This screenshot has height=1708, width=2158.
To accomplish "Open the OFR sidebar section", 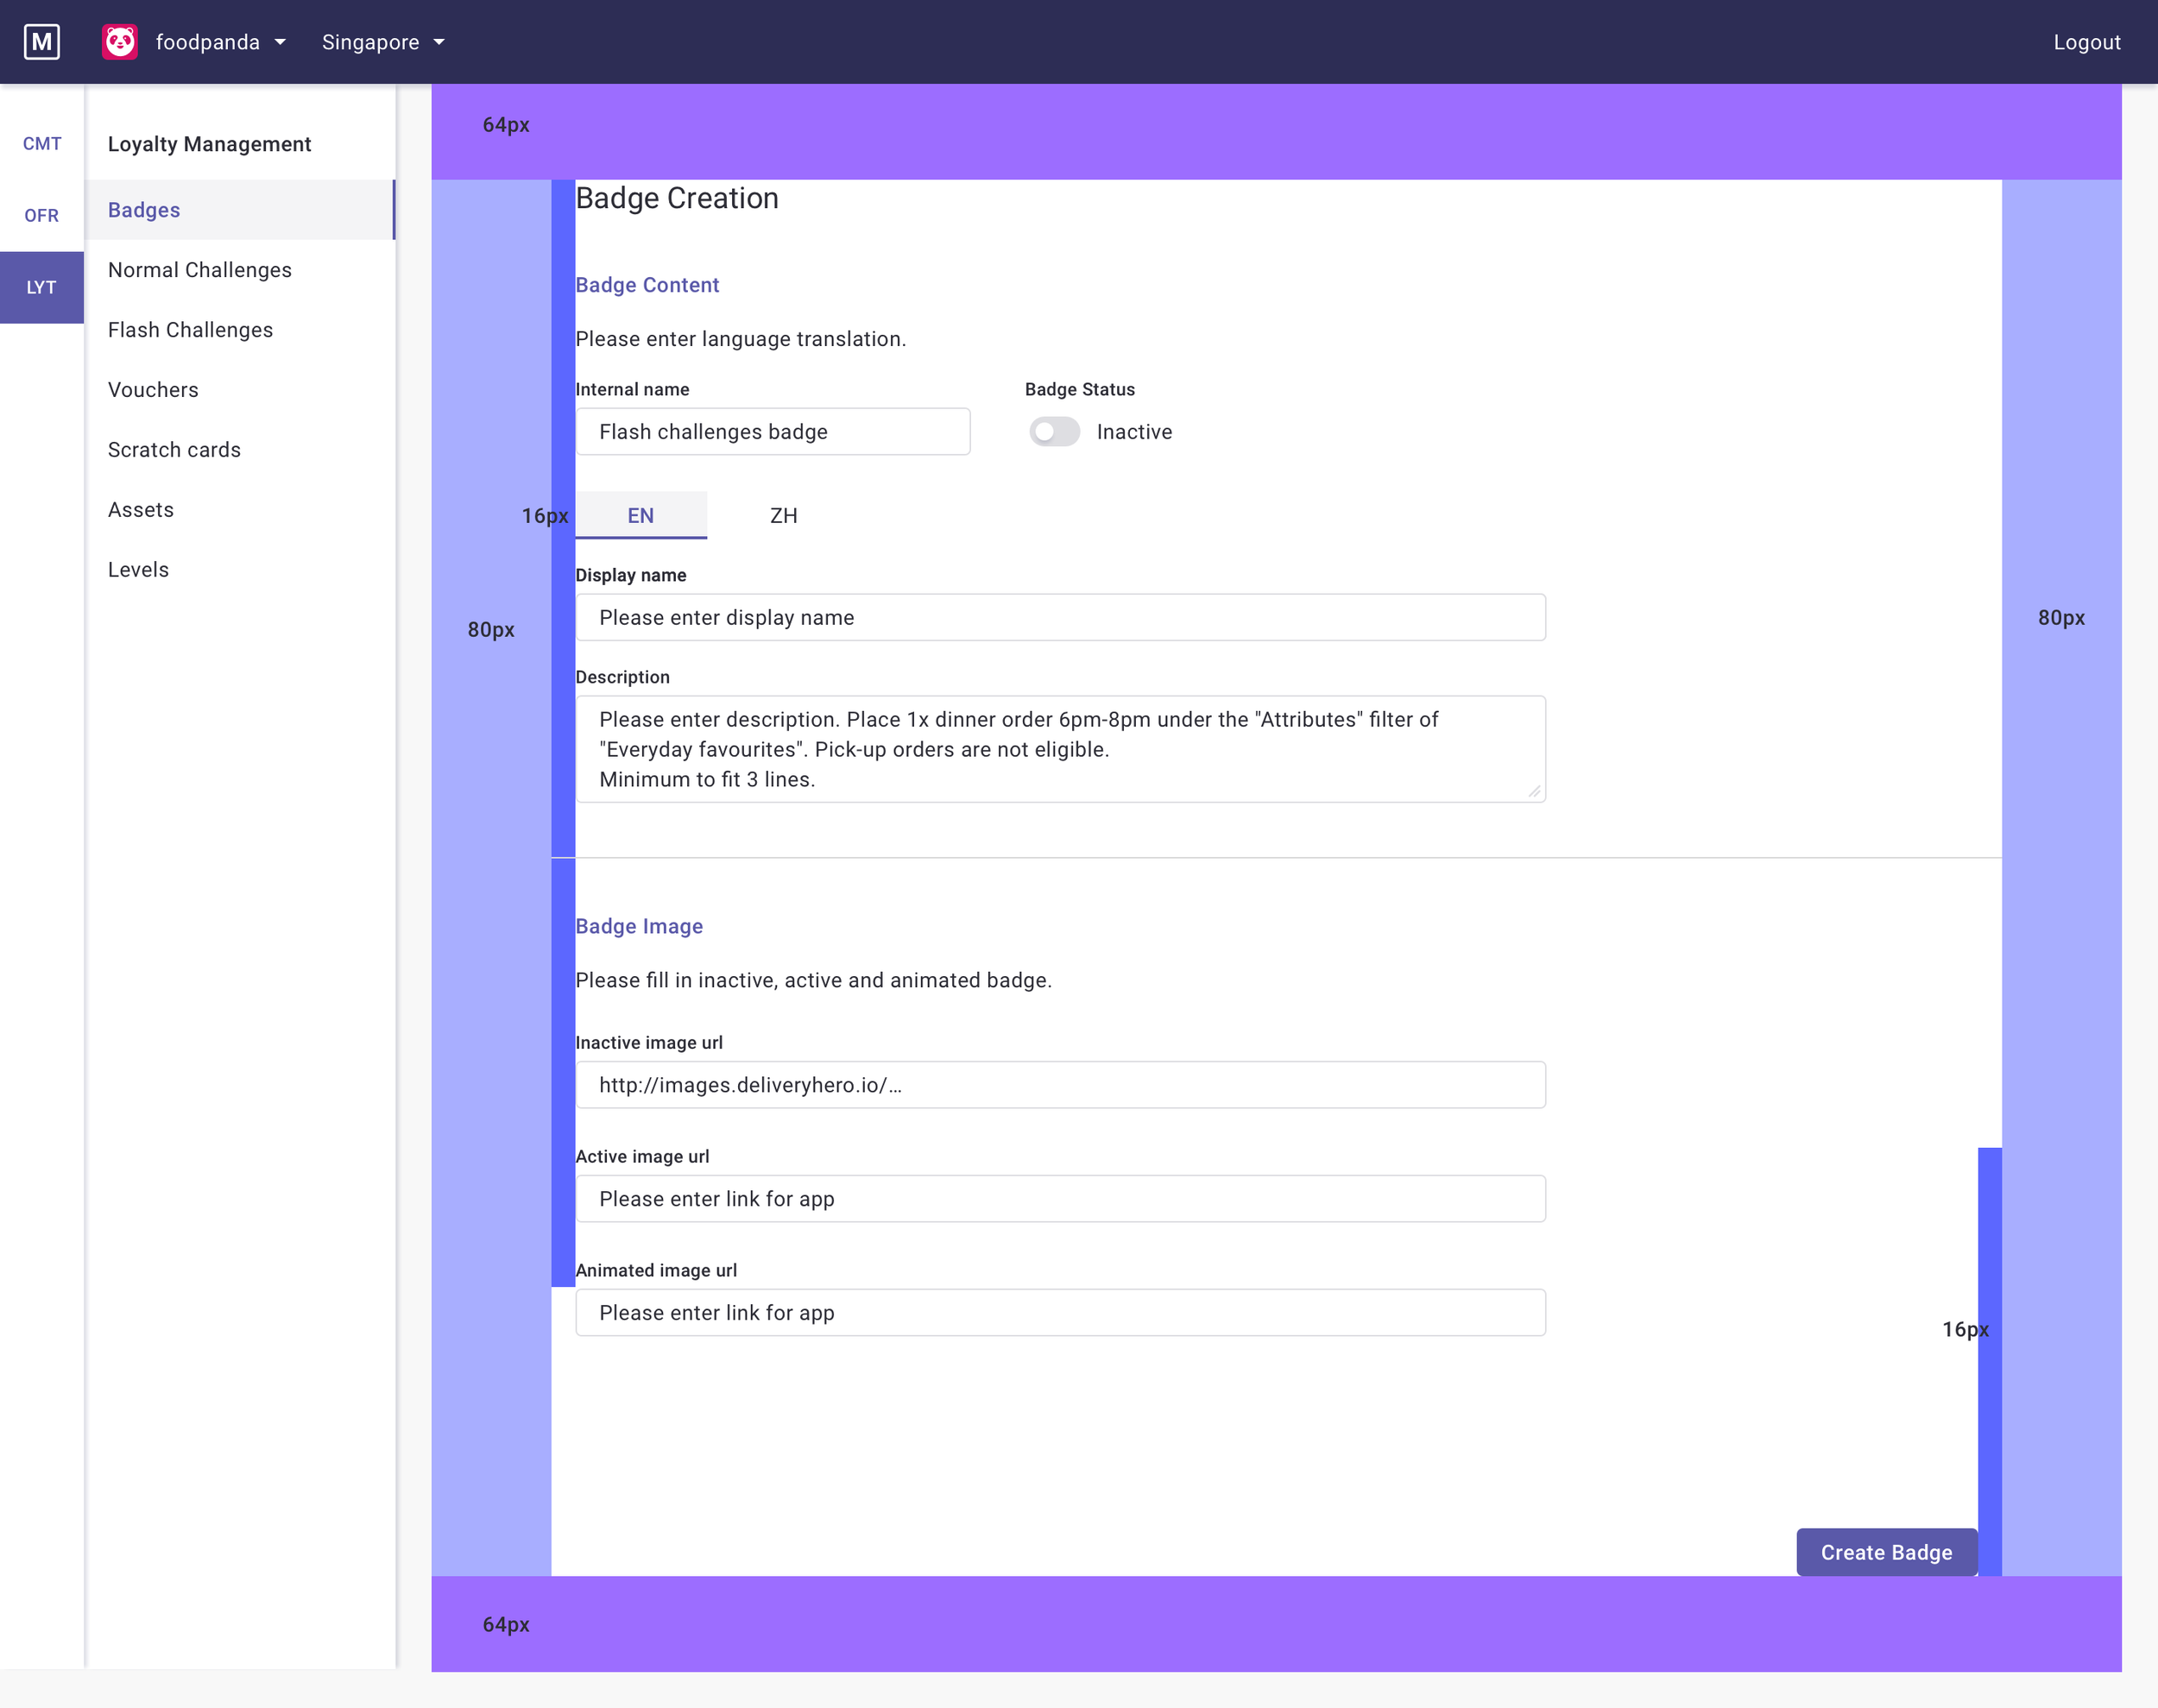I will click(x=42, y=216).
